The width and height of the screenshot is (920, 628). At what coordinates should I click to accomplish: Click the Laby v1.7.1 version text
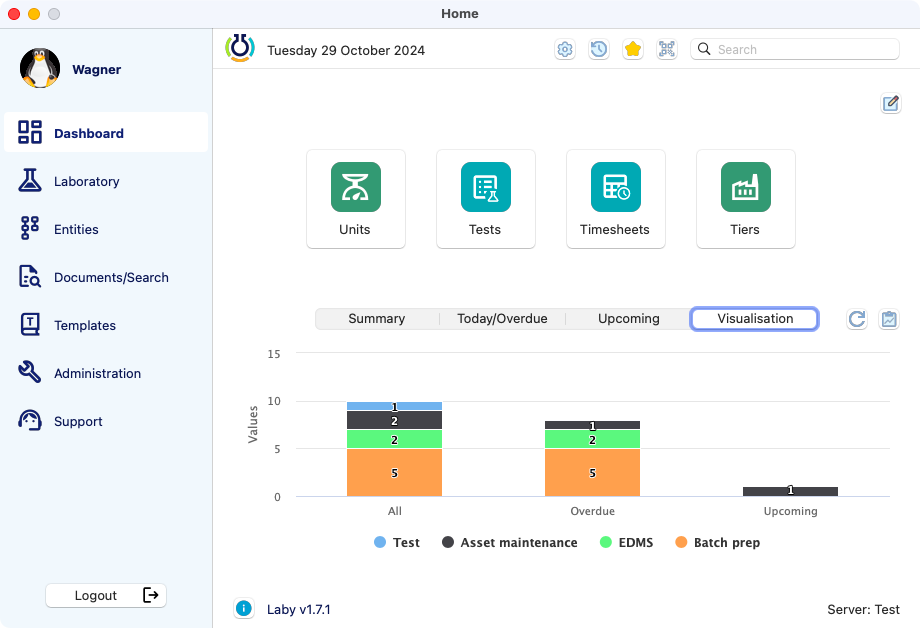point(299,609)
